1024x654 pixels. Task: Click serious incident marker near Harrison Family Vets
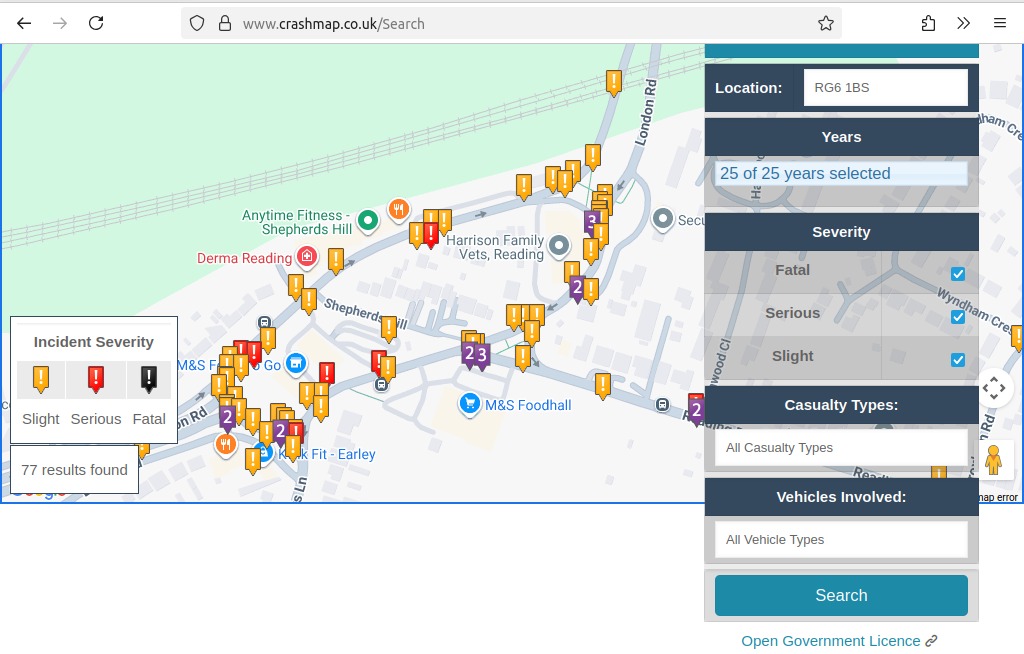(430, 235)
